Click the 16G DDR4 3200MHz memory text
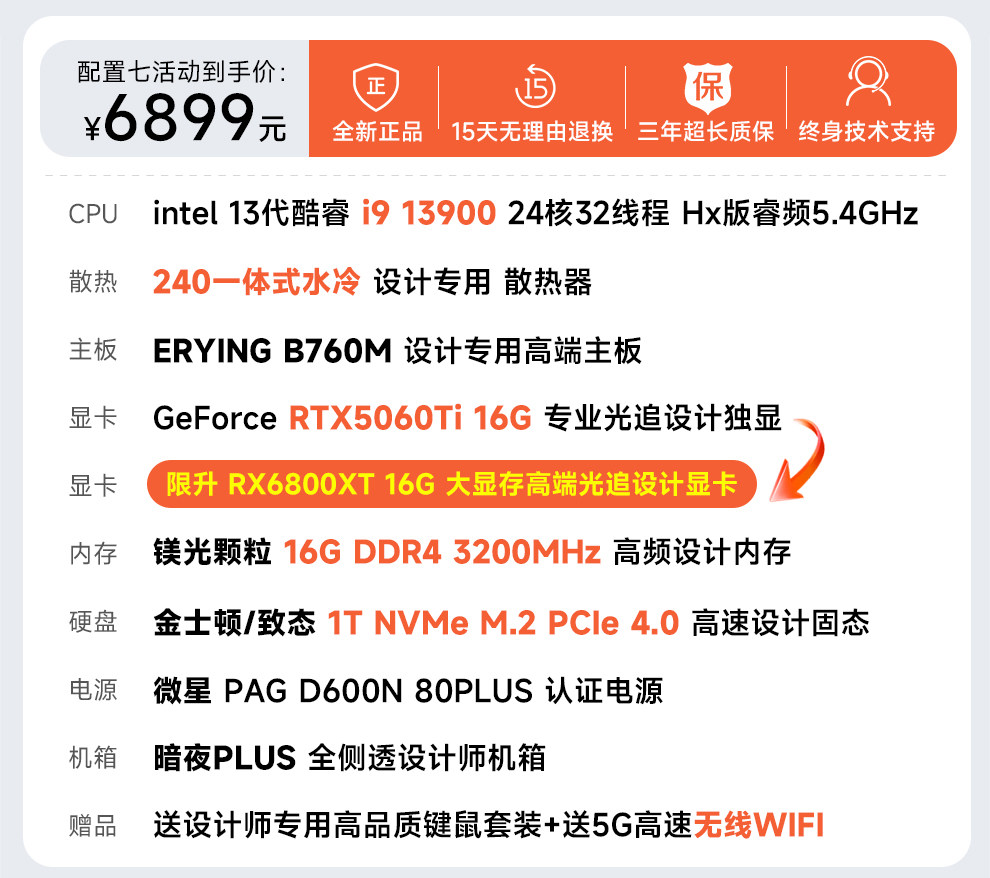 [442, 552]
